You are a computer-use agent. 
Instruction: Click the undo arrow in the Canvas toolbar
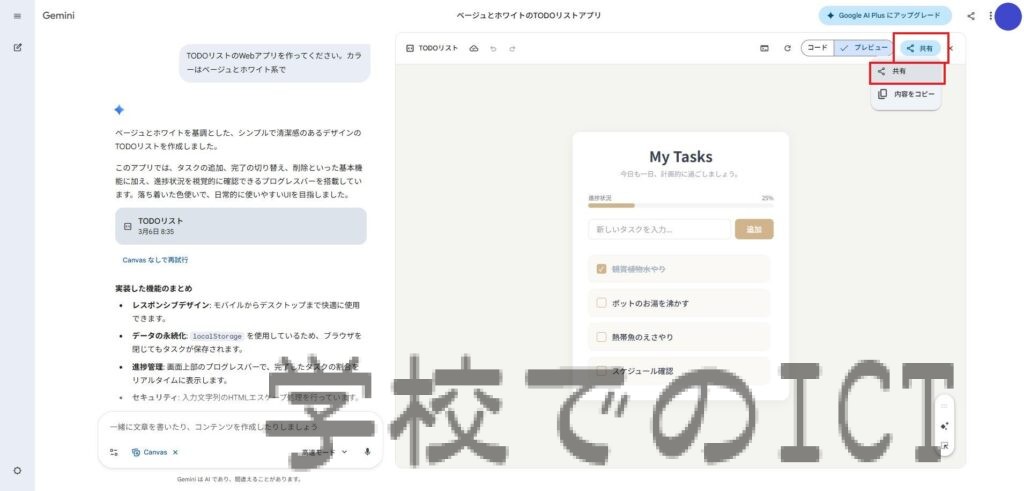point(493,48)
